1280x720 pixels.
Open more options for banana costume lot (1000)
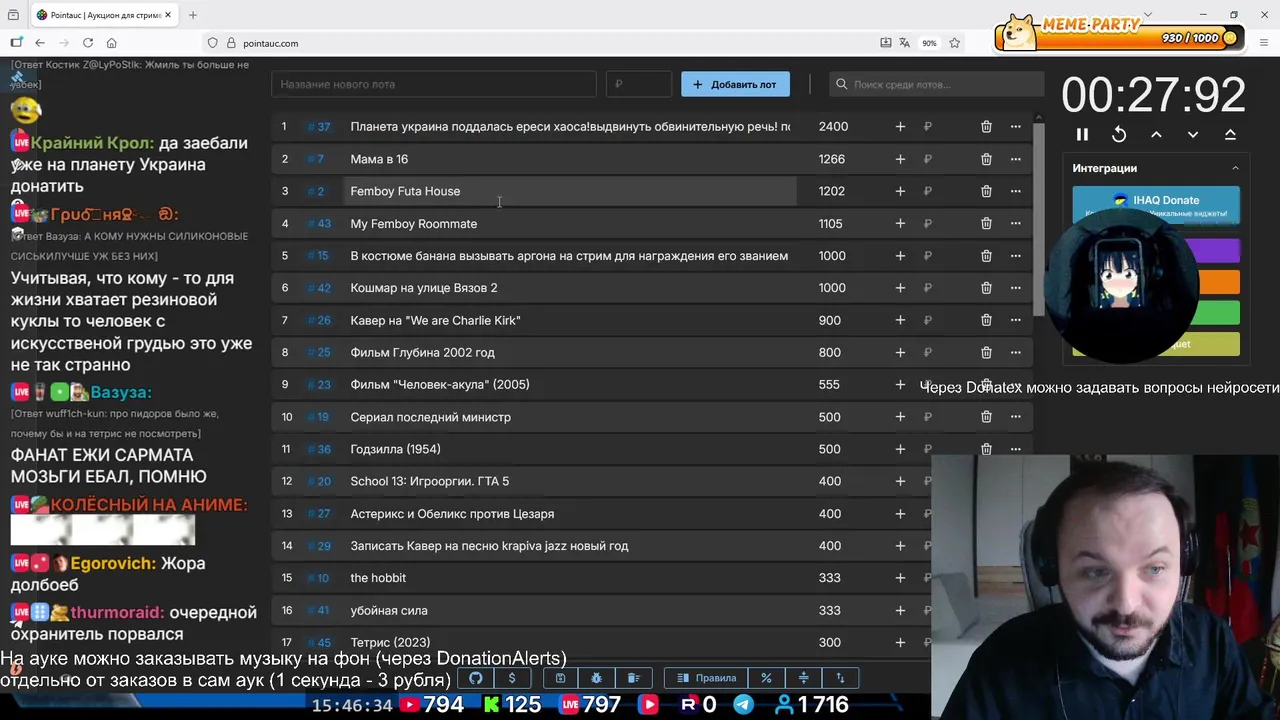tap(1015, 255)
